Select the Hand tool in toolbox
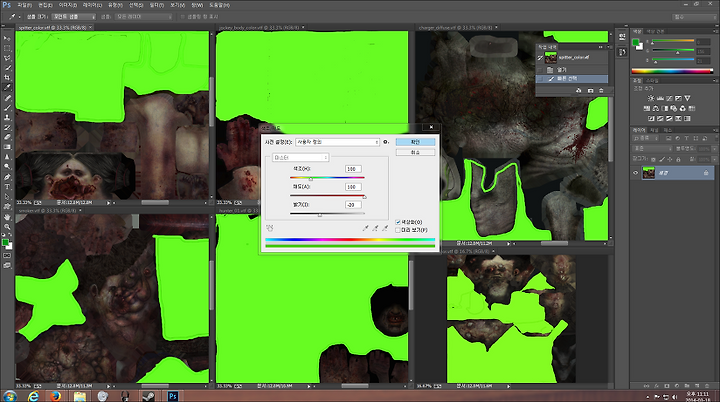This screenshot has height=402, width=720. [x=7, y=217]
